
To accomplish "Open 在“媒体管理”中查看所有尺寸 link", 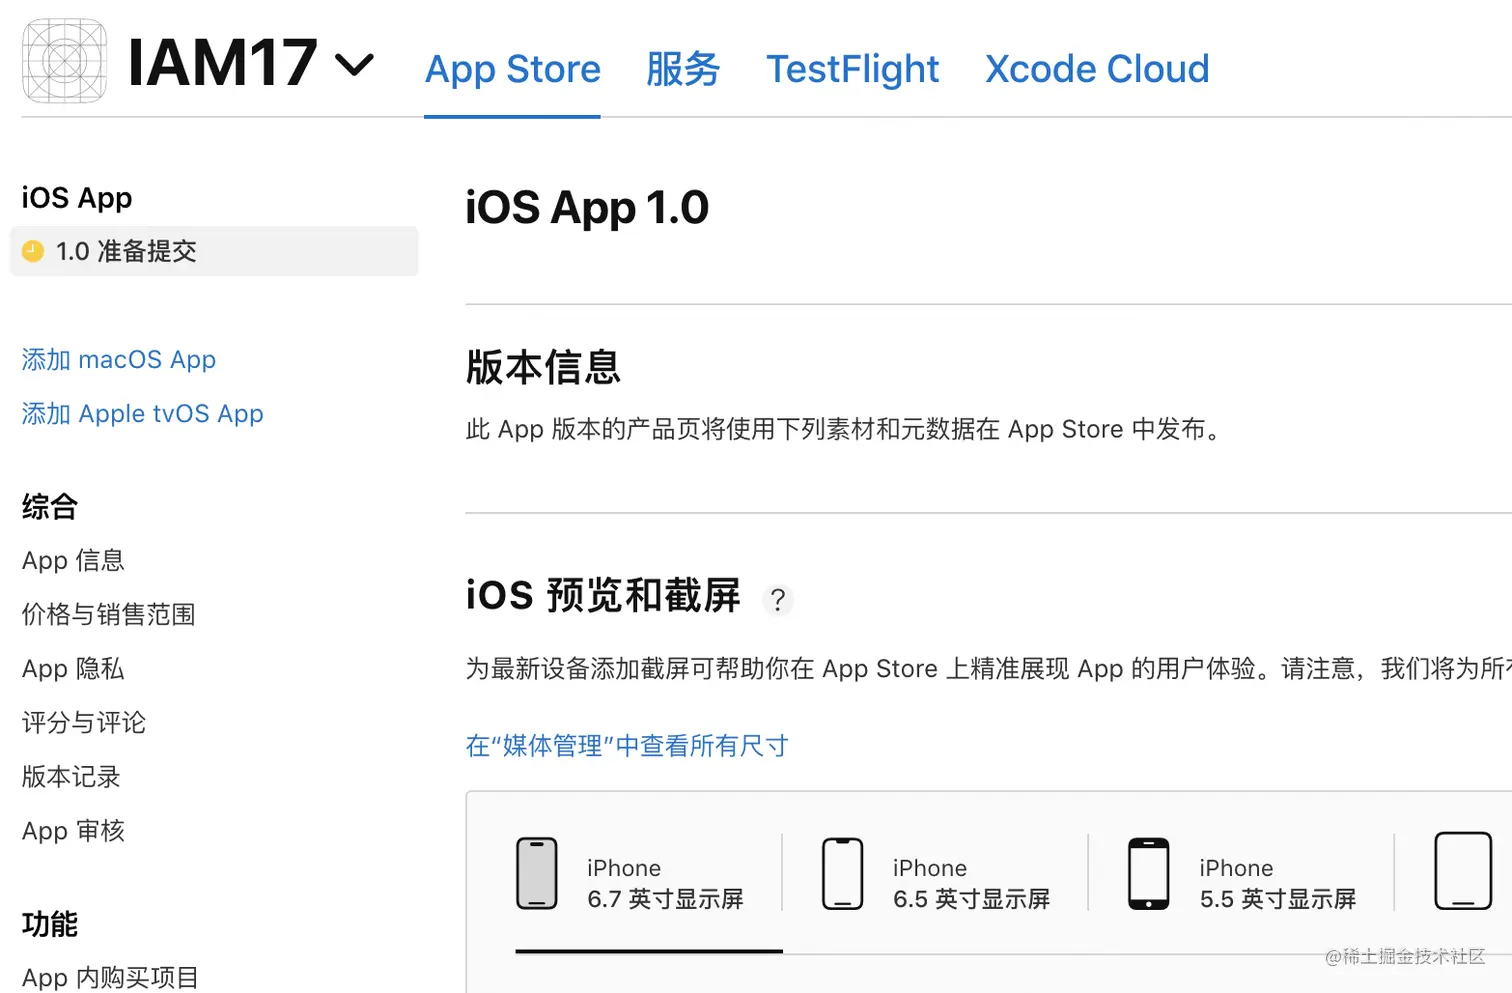I will [627, 745].
